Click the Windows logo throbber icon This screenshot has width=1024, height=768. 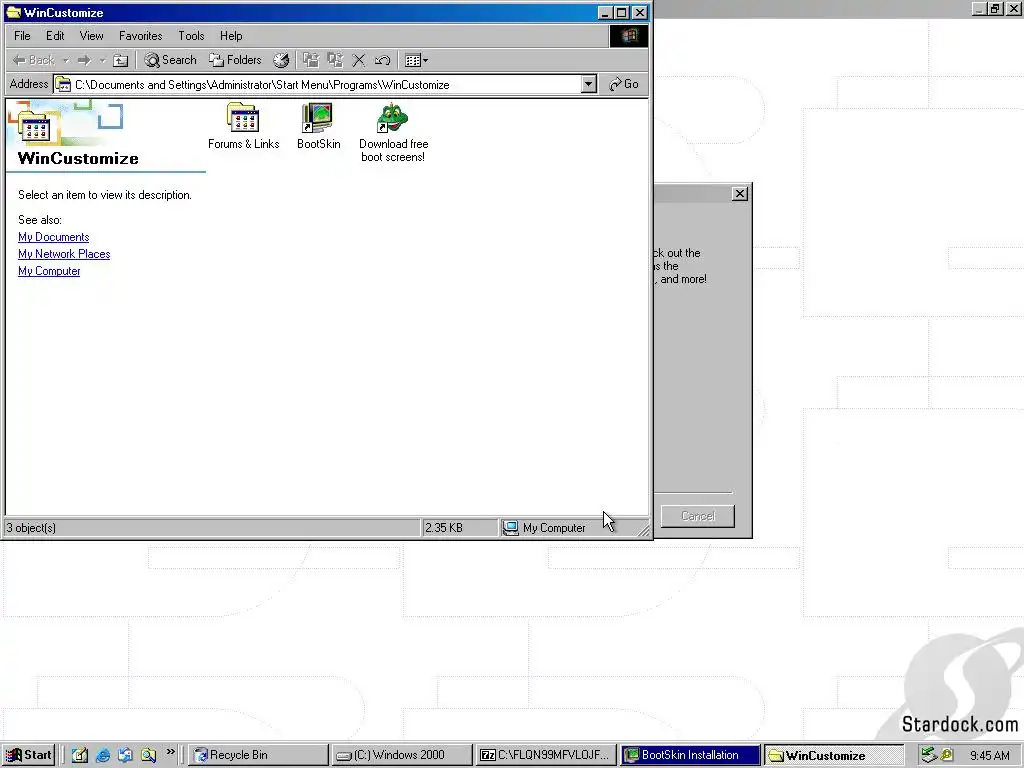pos(629,36)
